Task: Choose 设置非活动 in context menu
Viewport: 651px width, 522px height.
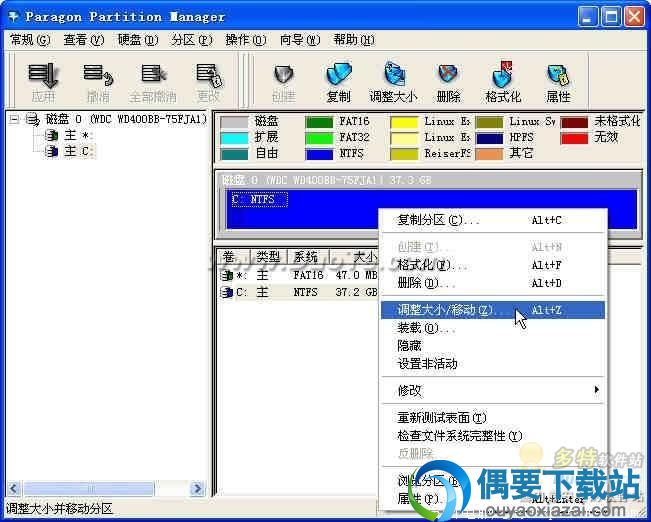Action: click(x=493, y=364)
